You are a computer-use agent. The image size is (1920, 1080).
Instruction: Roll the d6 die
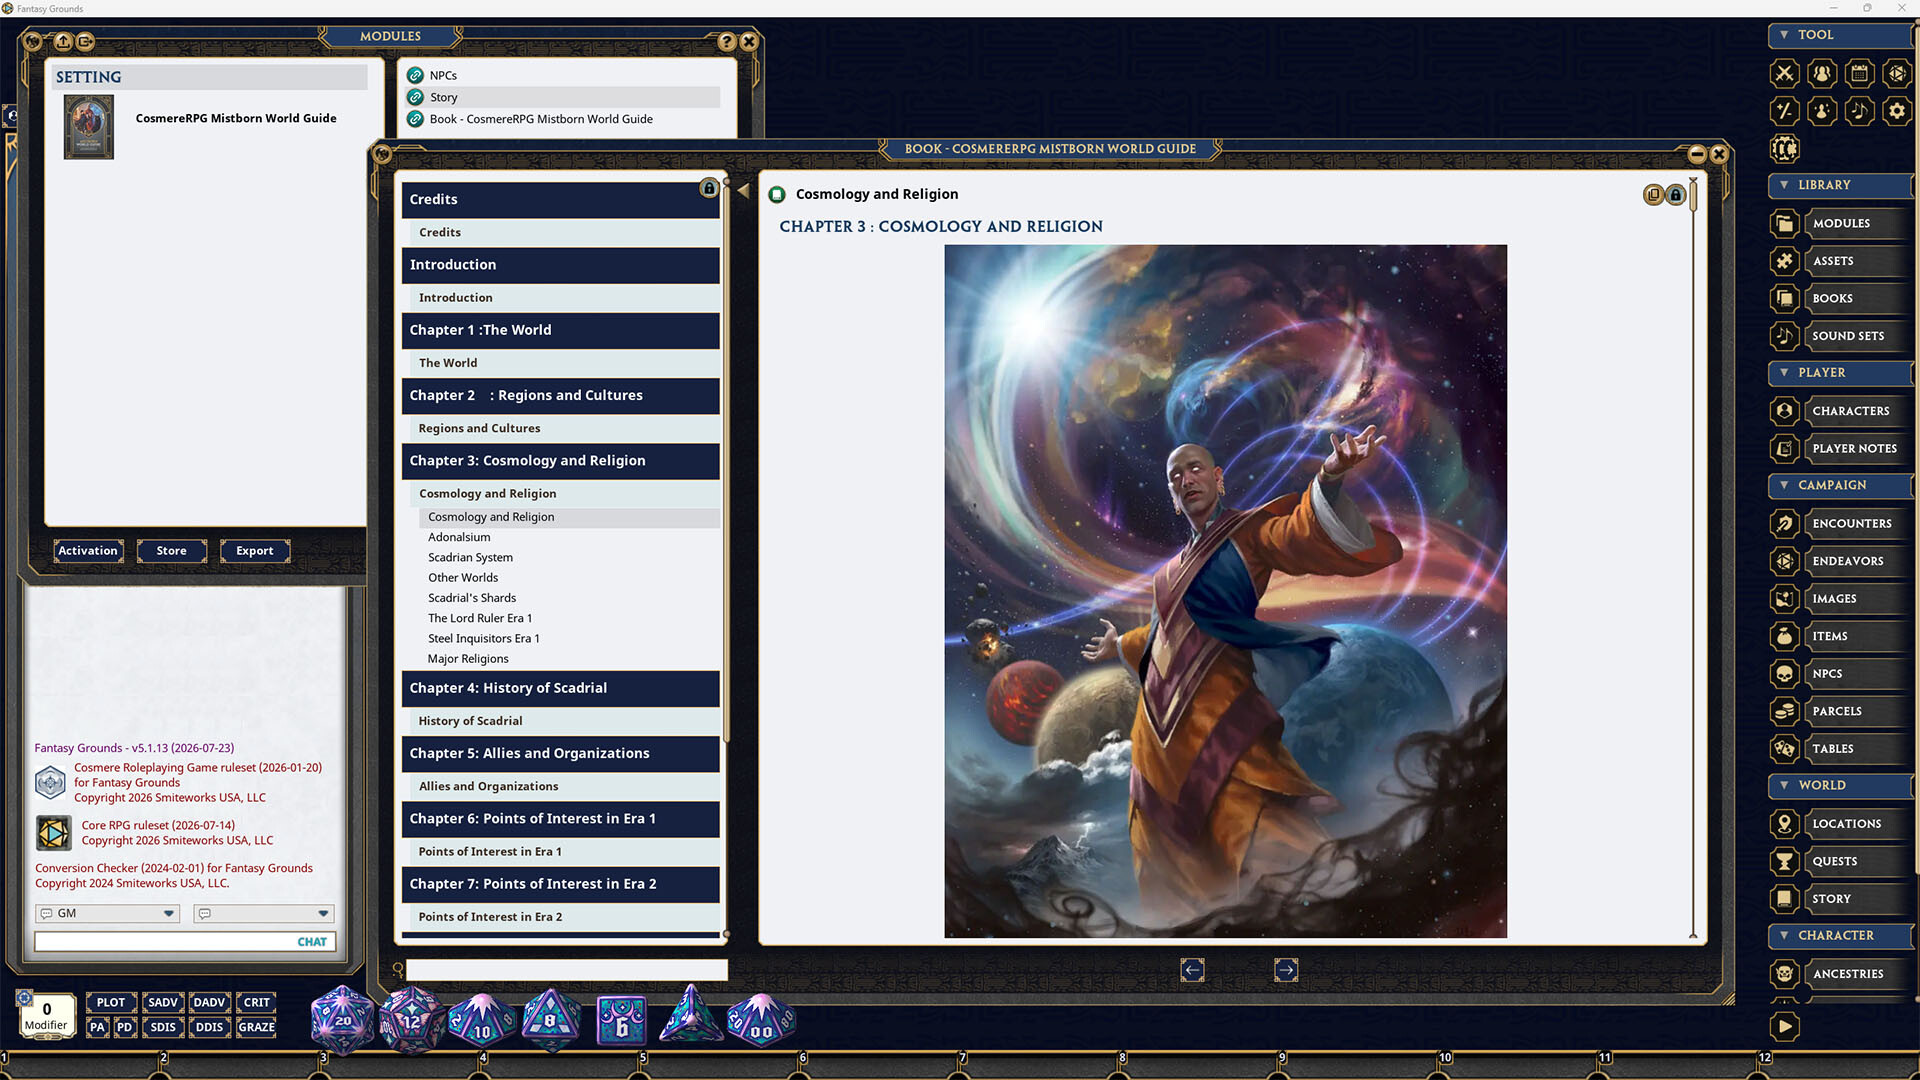pos(621,1022)
